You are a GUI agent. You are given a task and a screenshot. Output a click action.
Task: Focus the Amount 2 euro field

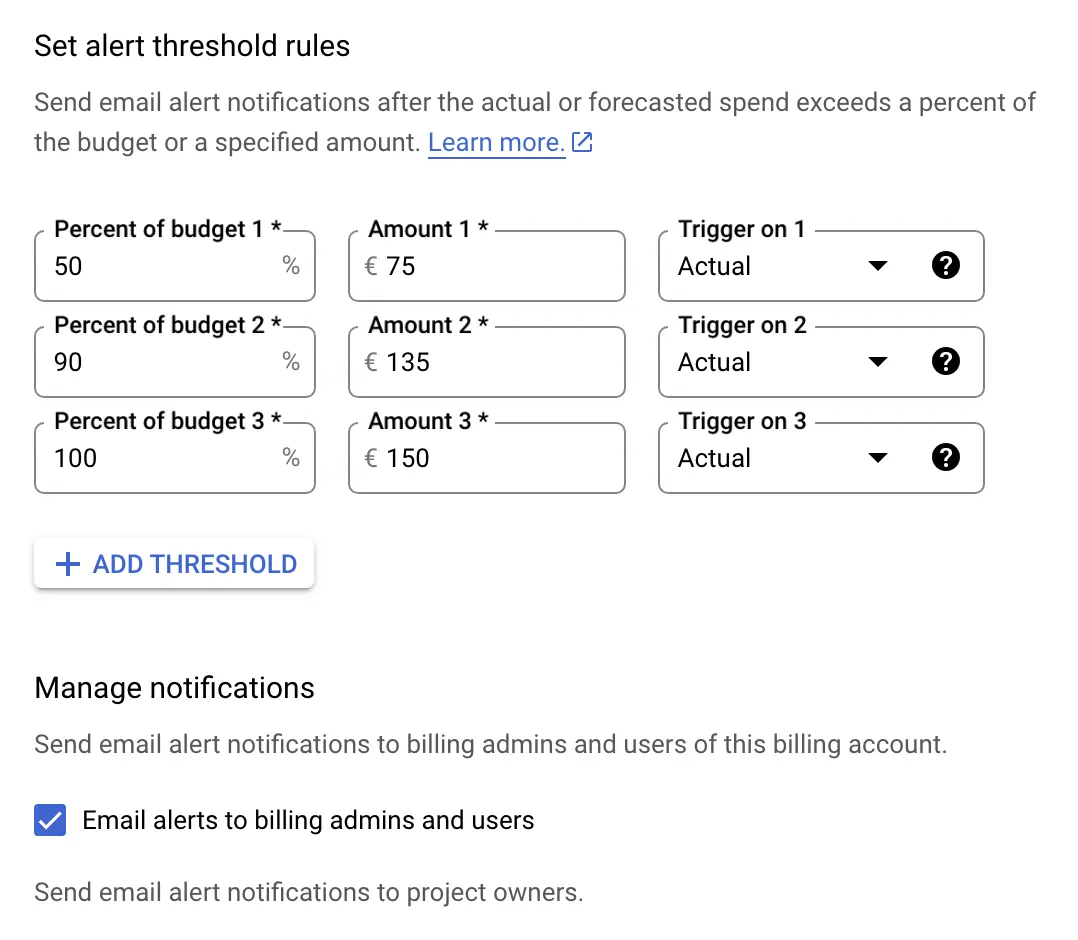click(500, 363)
